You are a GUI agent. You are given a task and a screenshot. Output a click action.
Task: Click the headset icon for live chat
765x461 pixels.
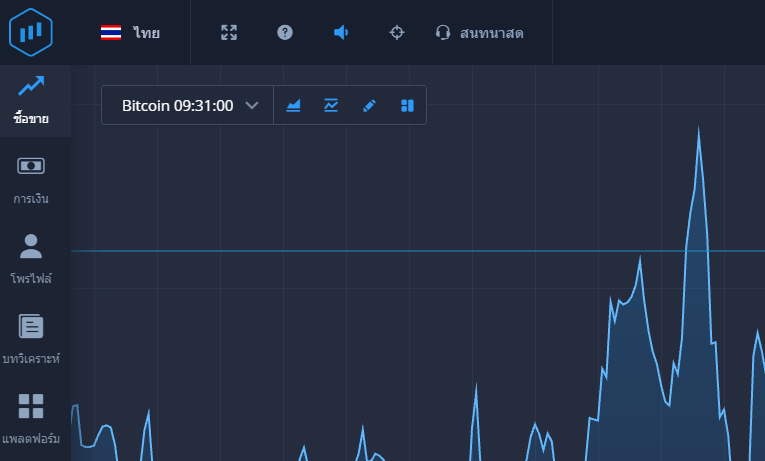(443, 33)
